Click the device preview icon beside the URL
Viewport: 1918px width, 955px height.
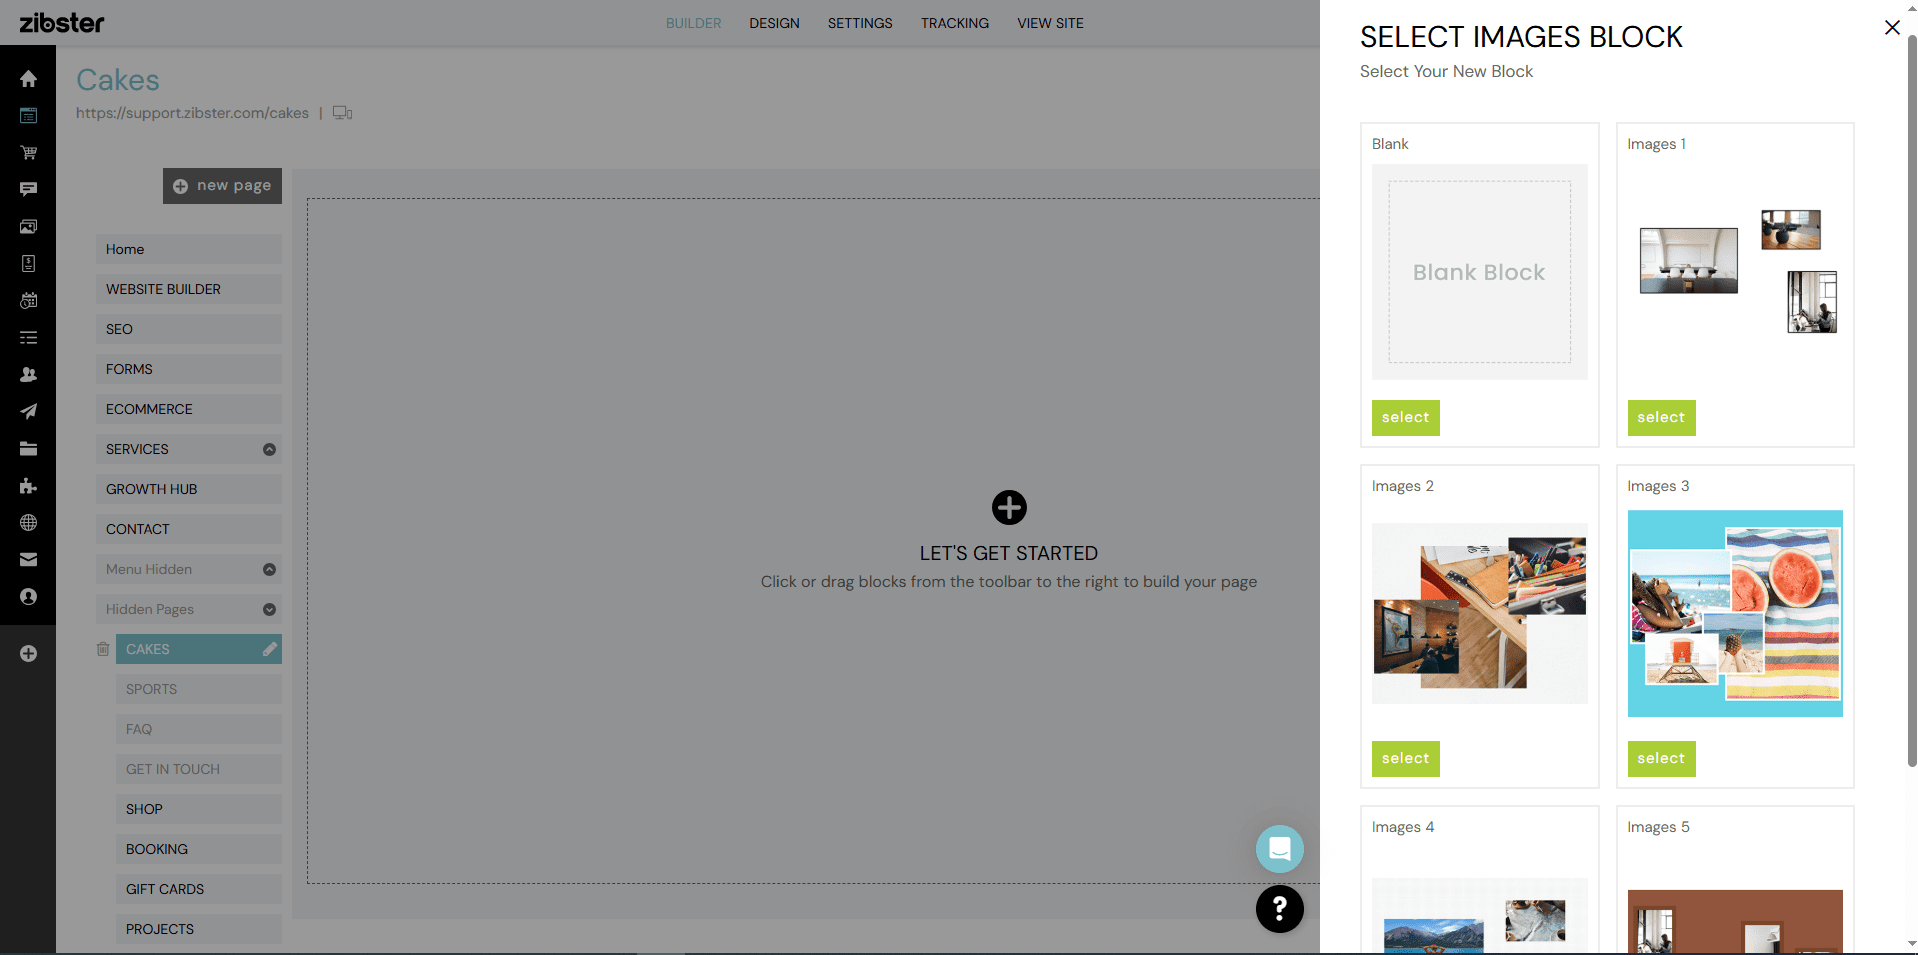(x=343, y=113)
